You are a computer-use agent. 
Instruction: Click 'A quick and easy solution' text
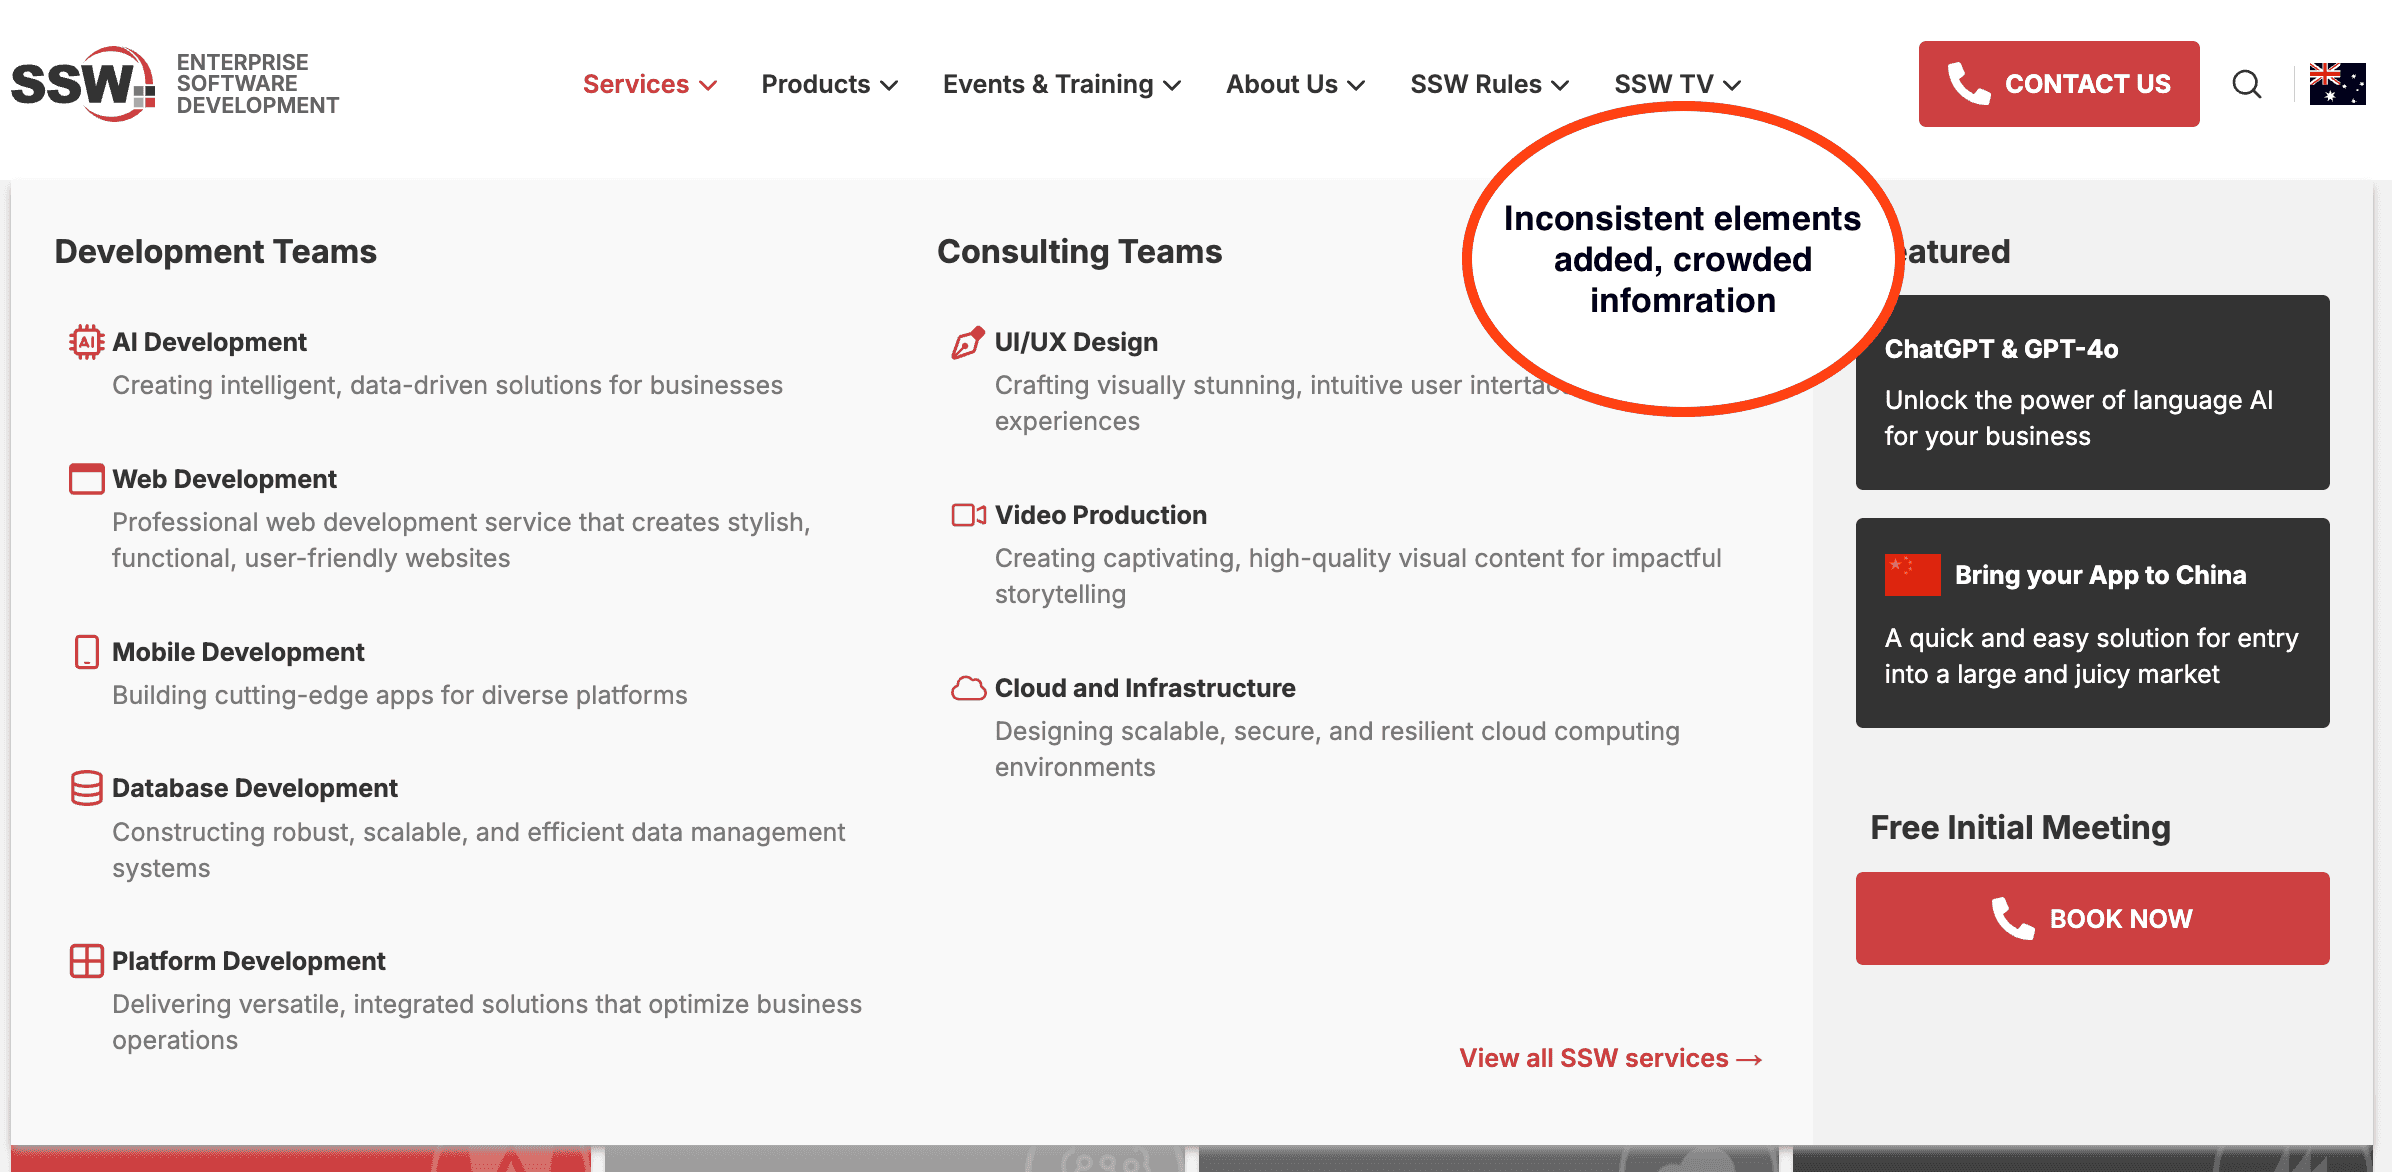tap(2092, 656)
